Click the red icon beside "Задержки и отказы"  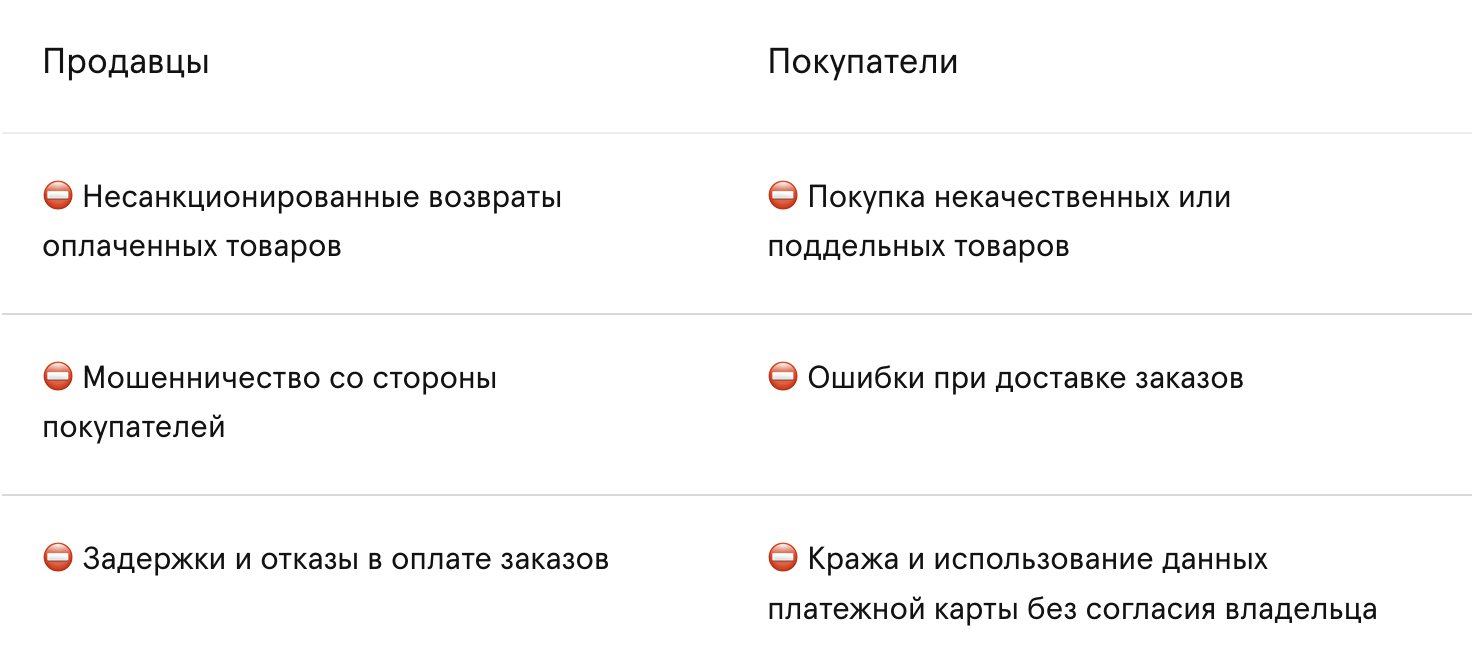pos(58,558)
